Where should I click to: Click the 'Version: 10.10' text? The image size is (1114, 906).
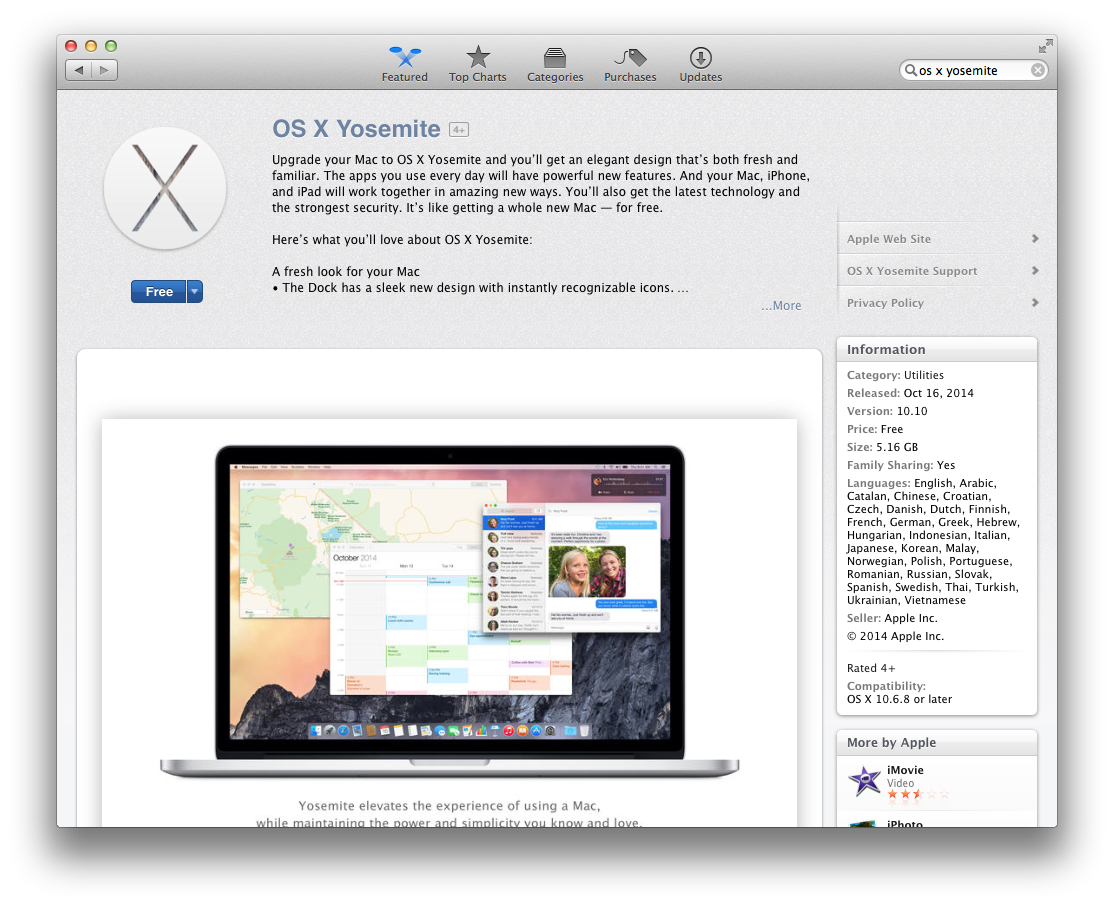[887, 411]
